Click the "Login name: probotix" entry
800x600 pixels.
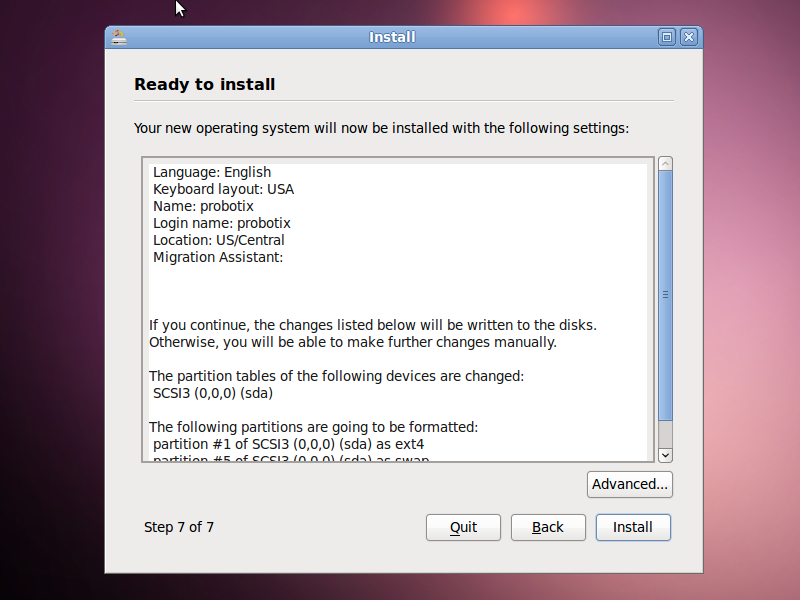click(x=222, y=223)
